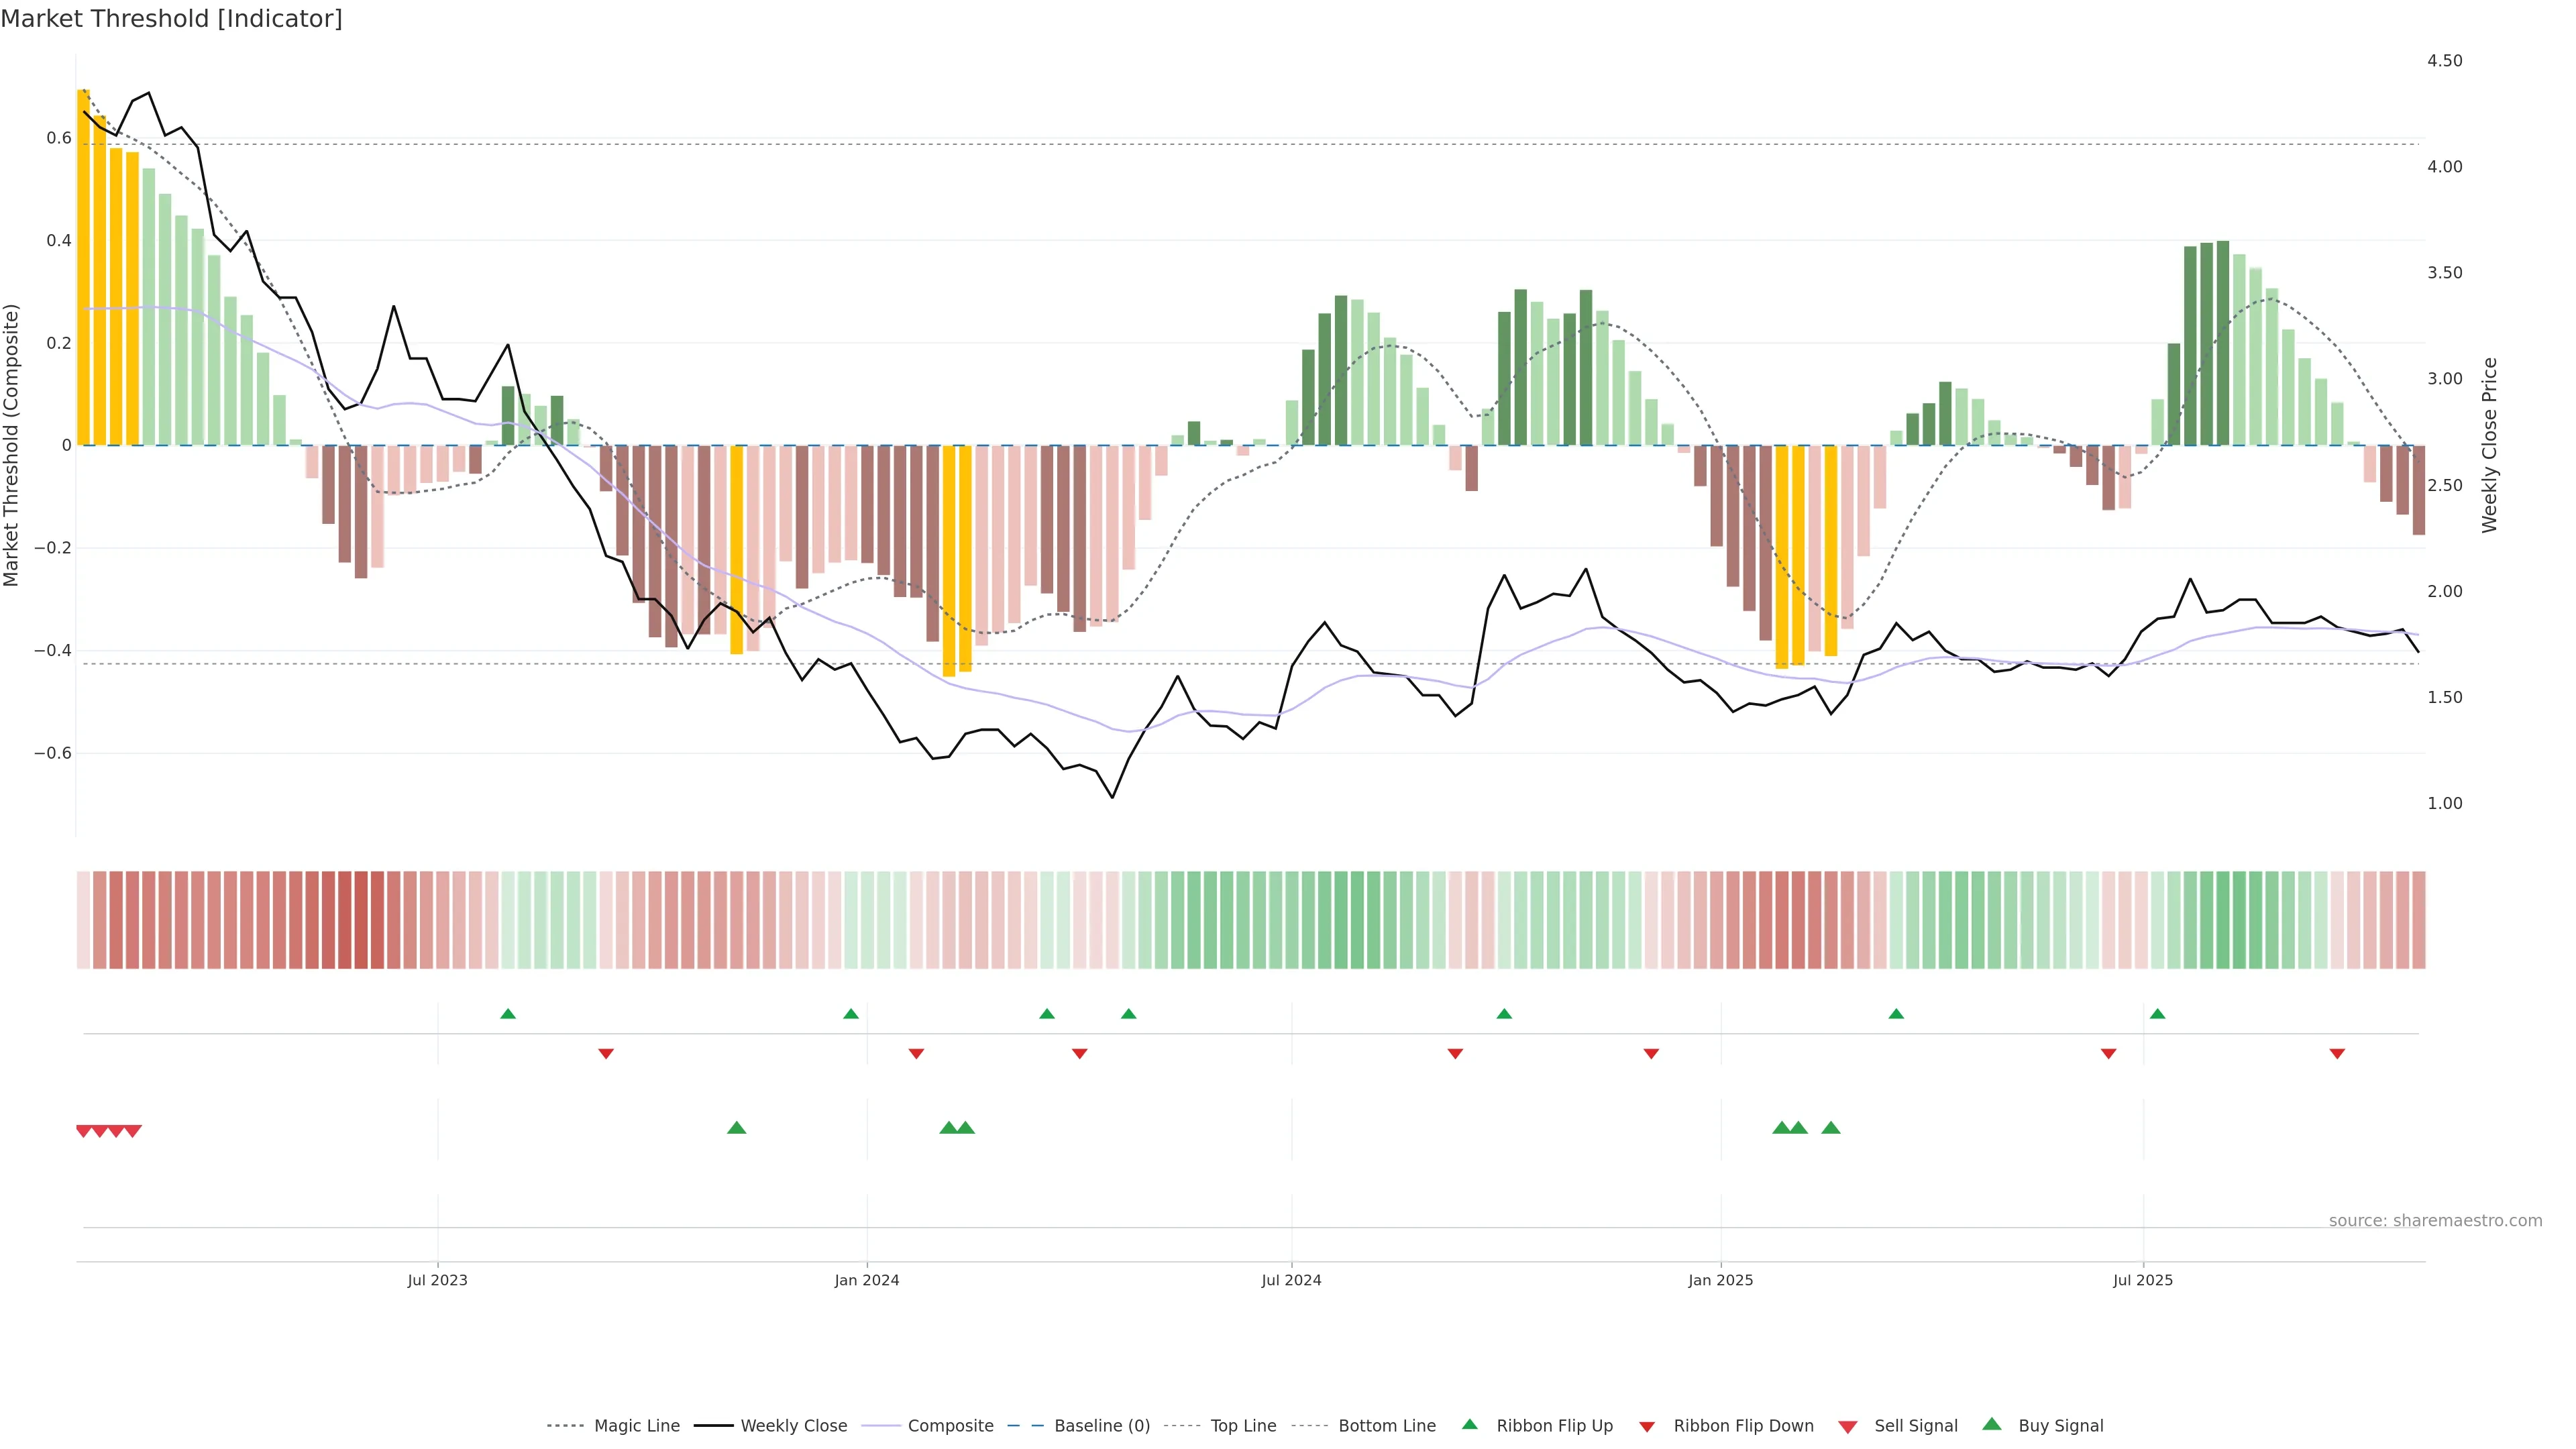Hide the Composite line via legend
The image size is (2576, 1449).
pos(950,1426)
